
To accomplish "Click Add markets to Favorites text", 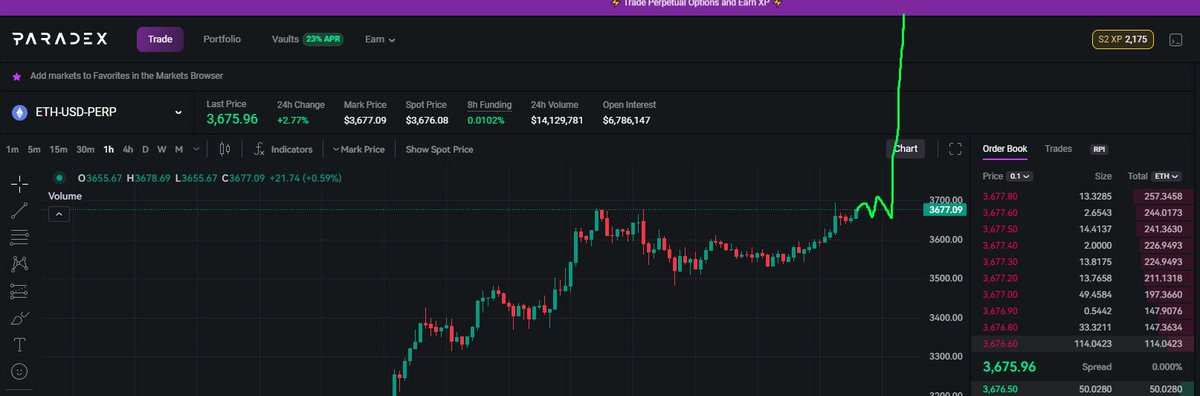I will click(x=127, y=76).
